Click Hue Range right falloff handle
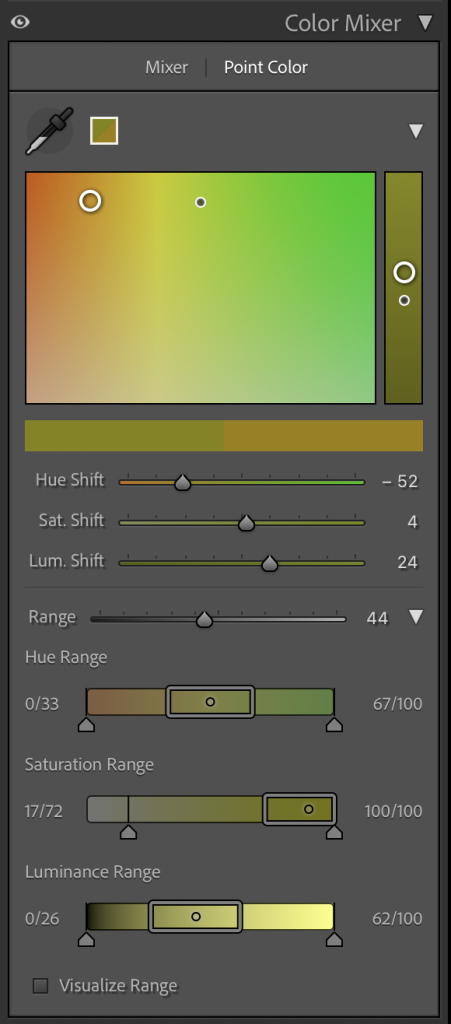This screenshot has height=1024, width=451. tap(334, 724)
